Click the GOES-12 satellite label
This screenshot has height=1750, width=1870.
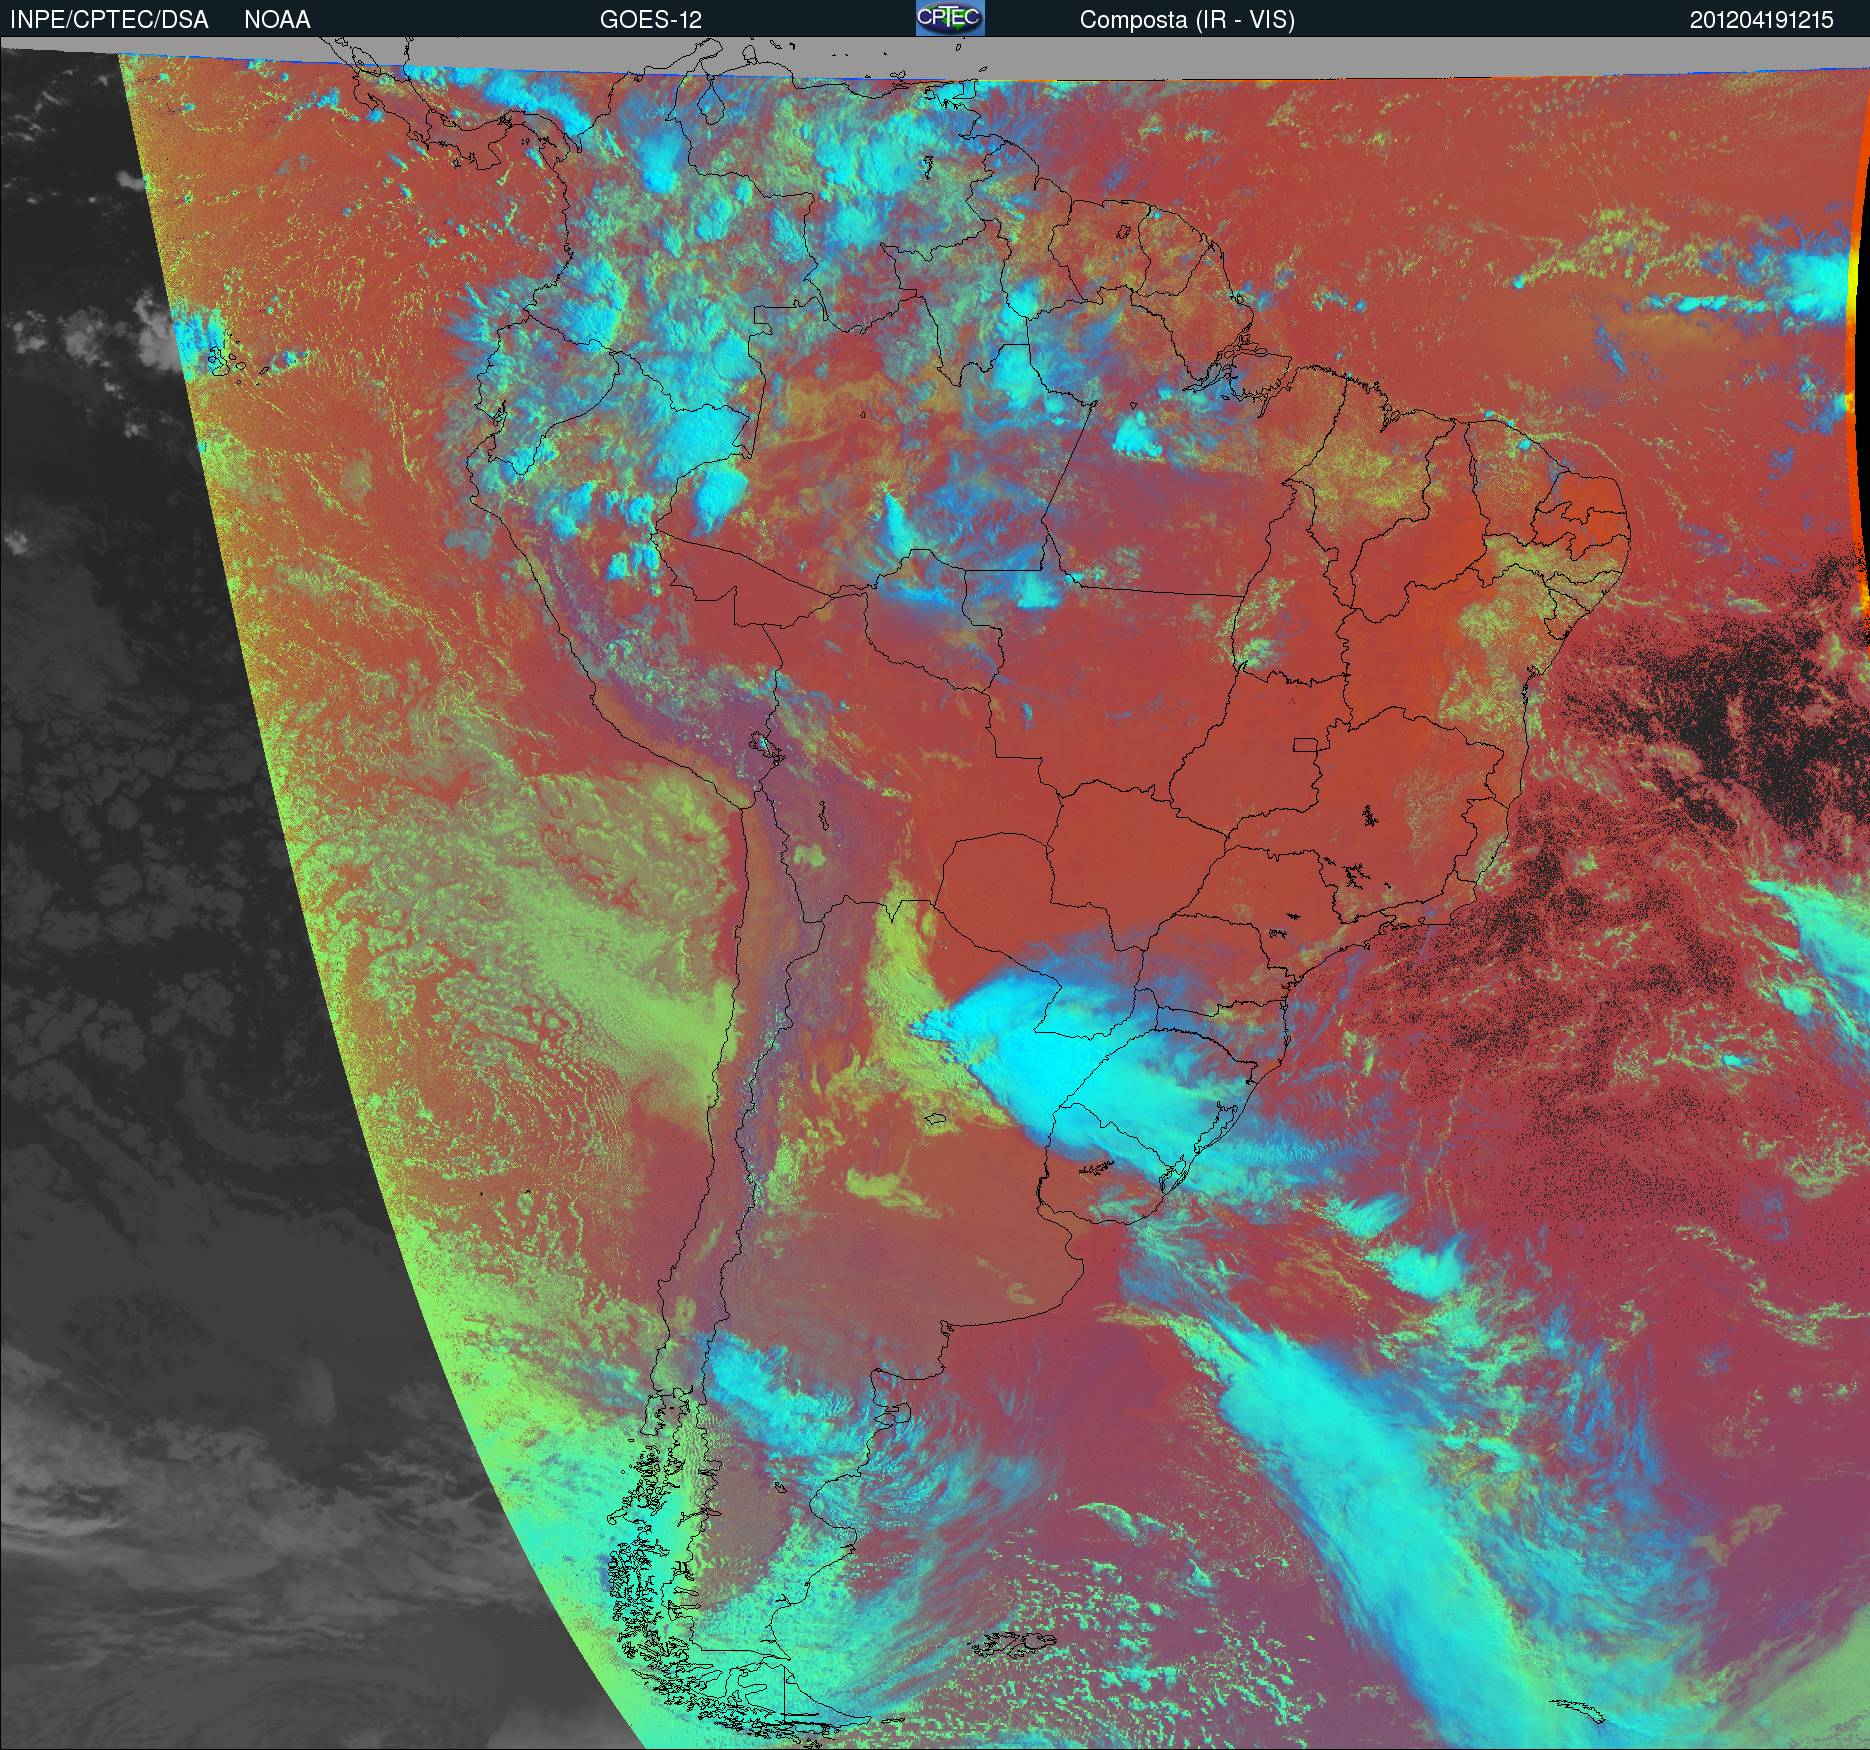[x=650, y=20]
